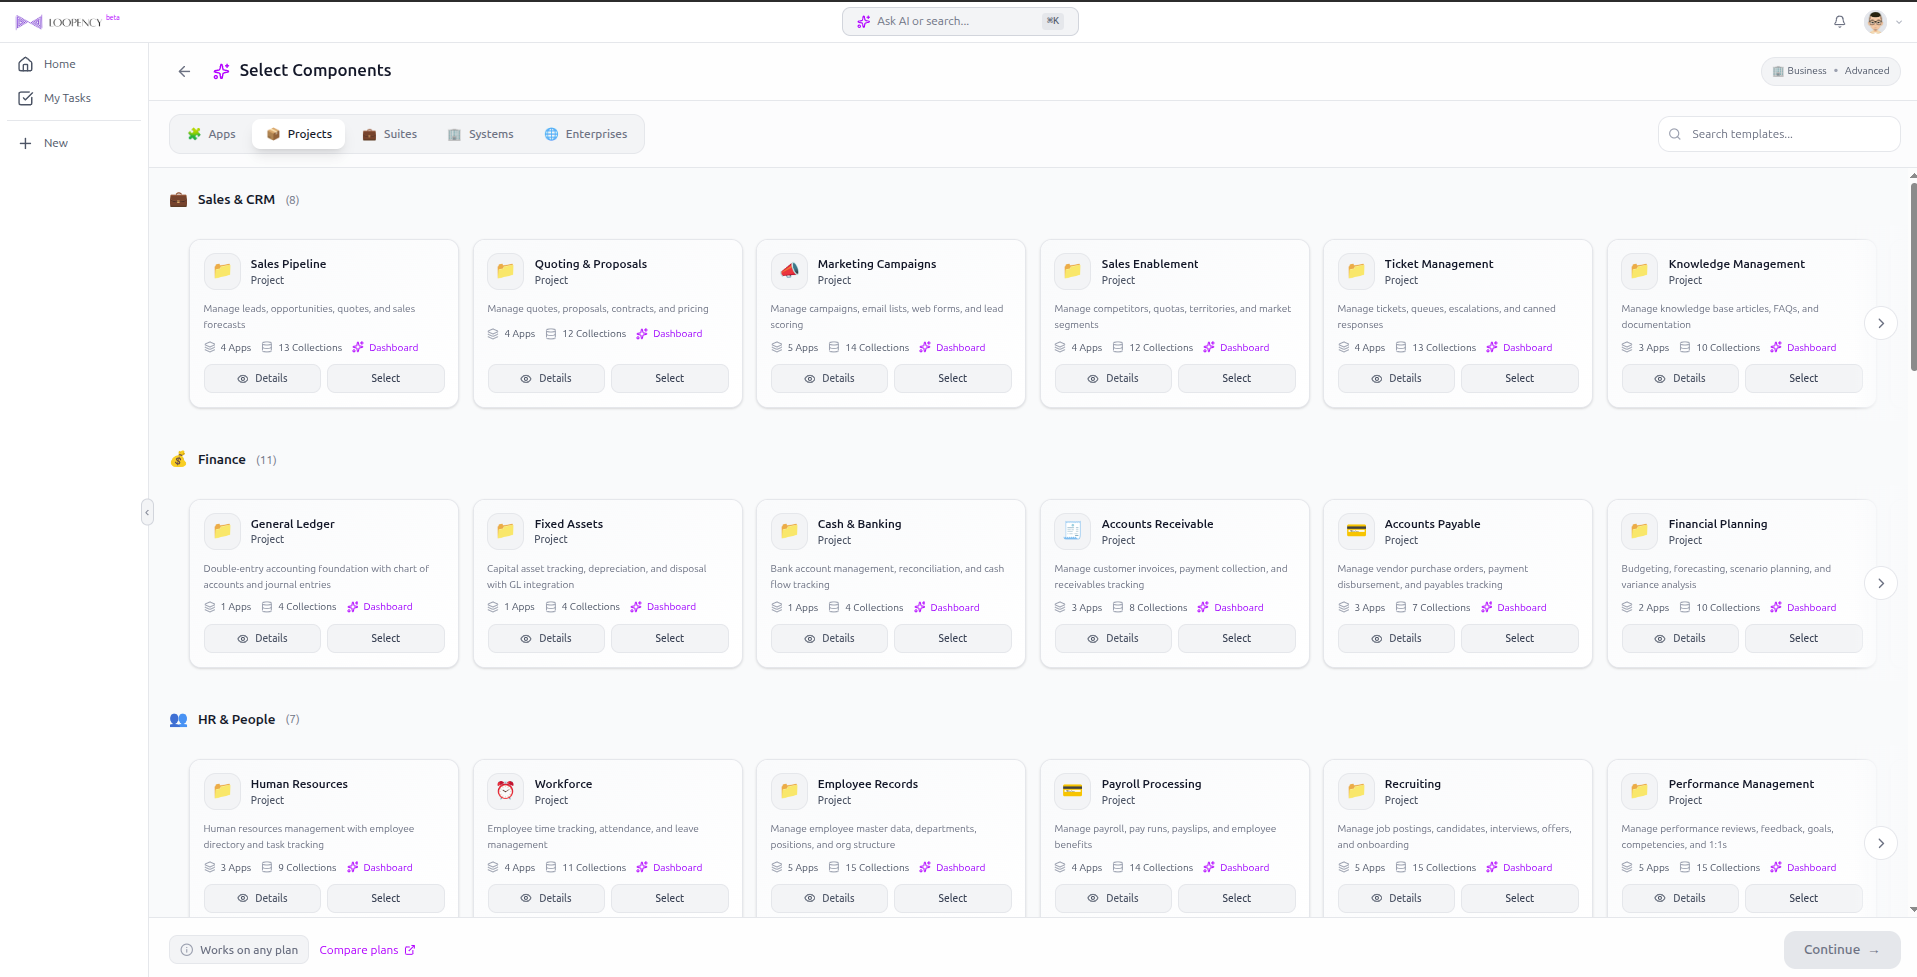Click the Workforce alarm clock icon
This screenshot has width=1917, height=977.
505,790
